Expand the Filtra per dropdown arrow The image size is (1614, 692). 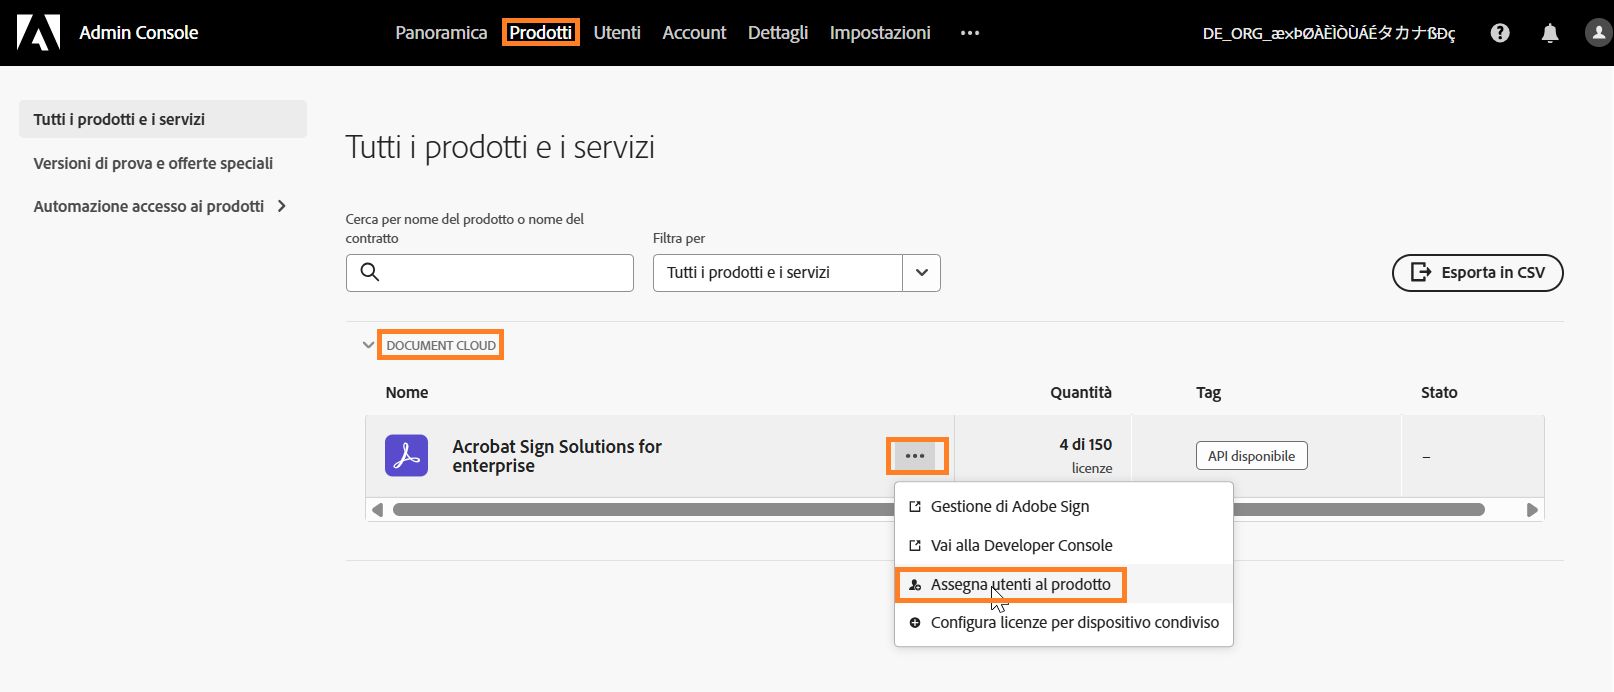921,272
